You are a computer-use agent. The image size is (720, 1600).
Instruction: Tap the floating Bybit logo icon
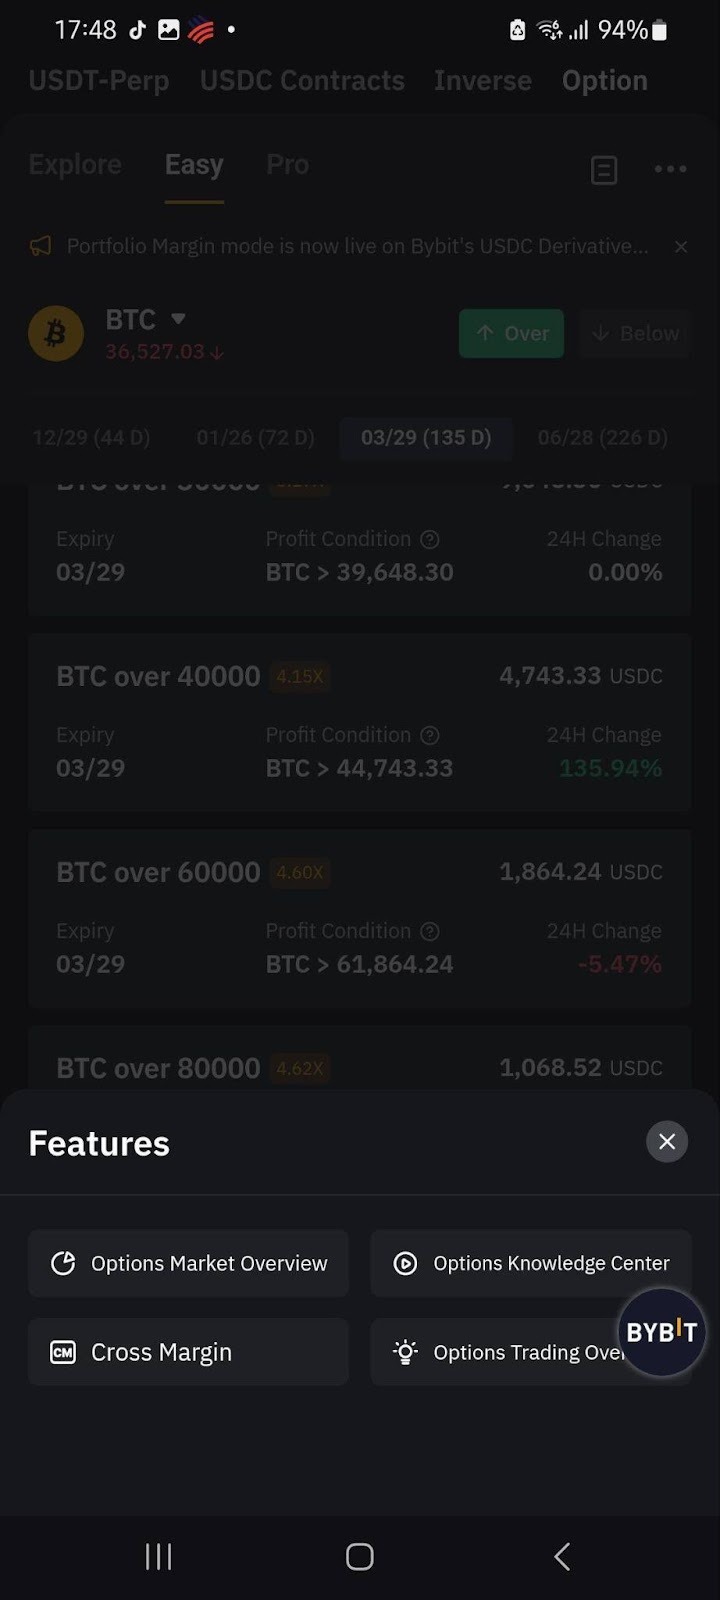(661, 1332)
